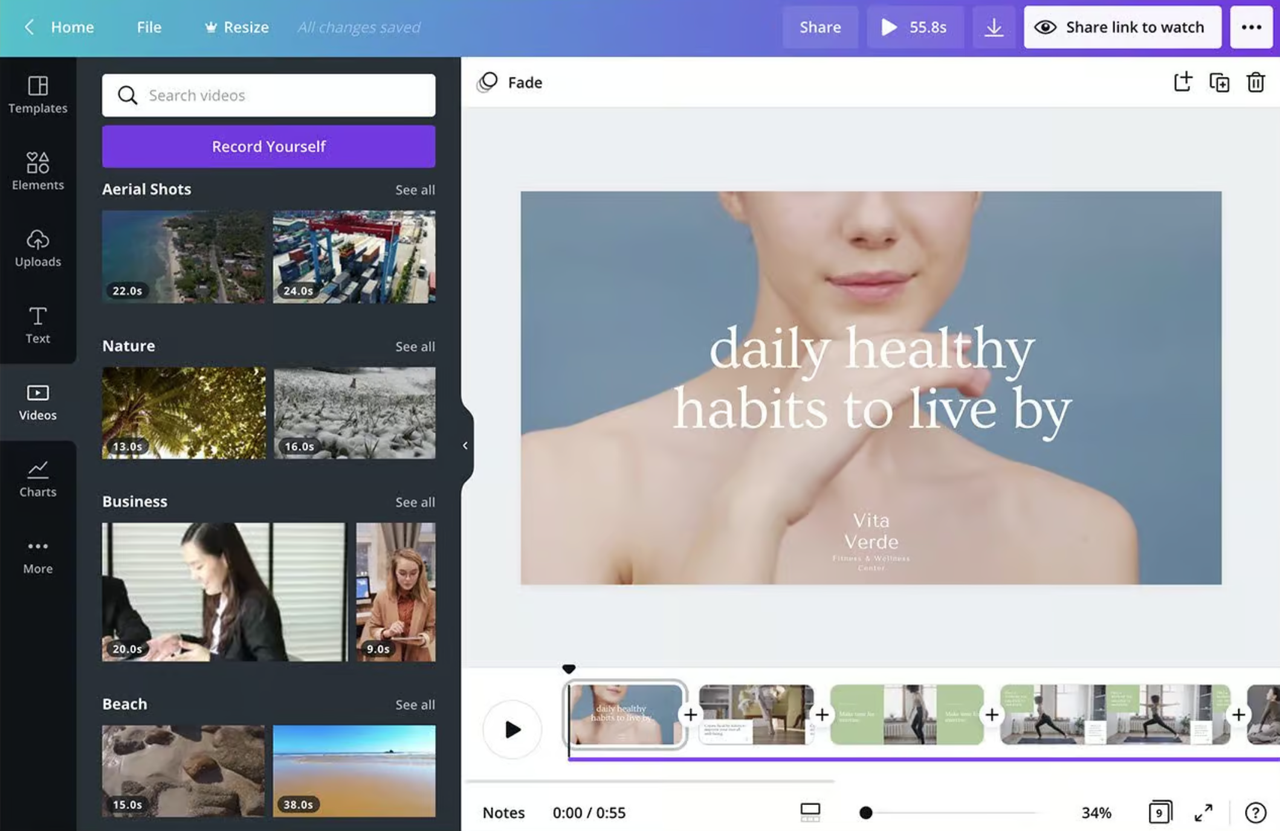
Task: Toggle the timeline thumbnail view
Action: pos(810,812)
